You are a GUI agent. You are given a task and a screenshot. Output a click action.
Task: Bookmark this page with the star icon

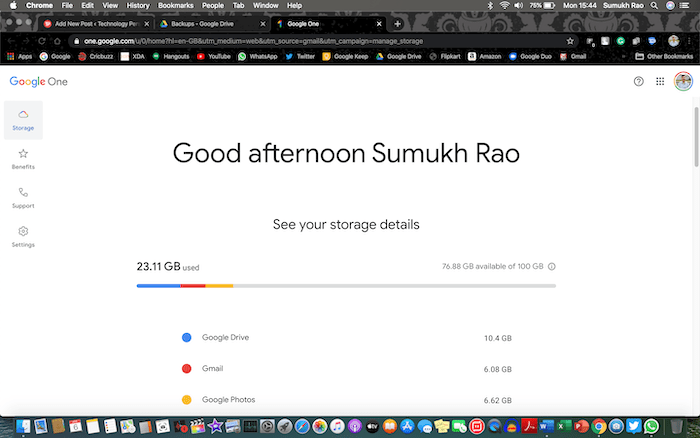[x=570, y=41]
